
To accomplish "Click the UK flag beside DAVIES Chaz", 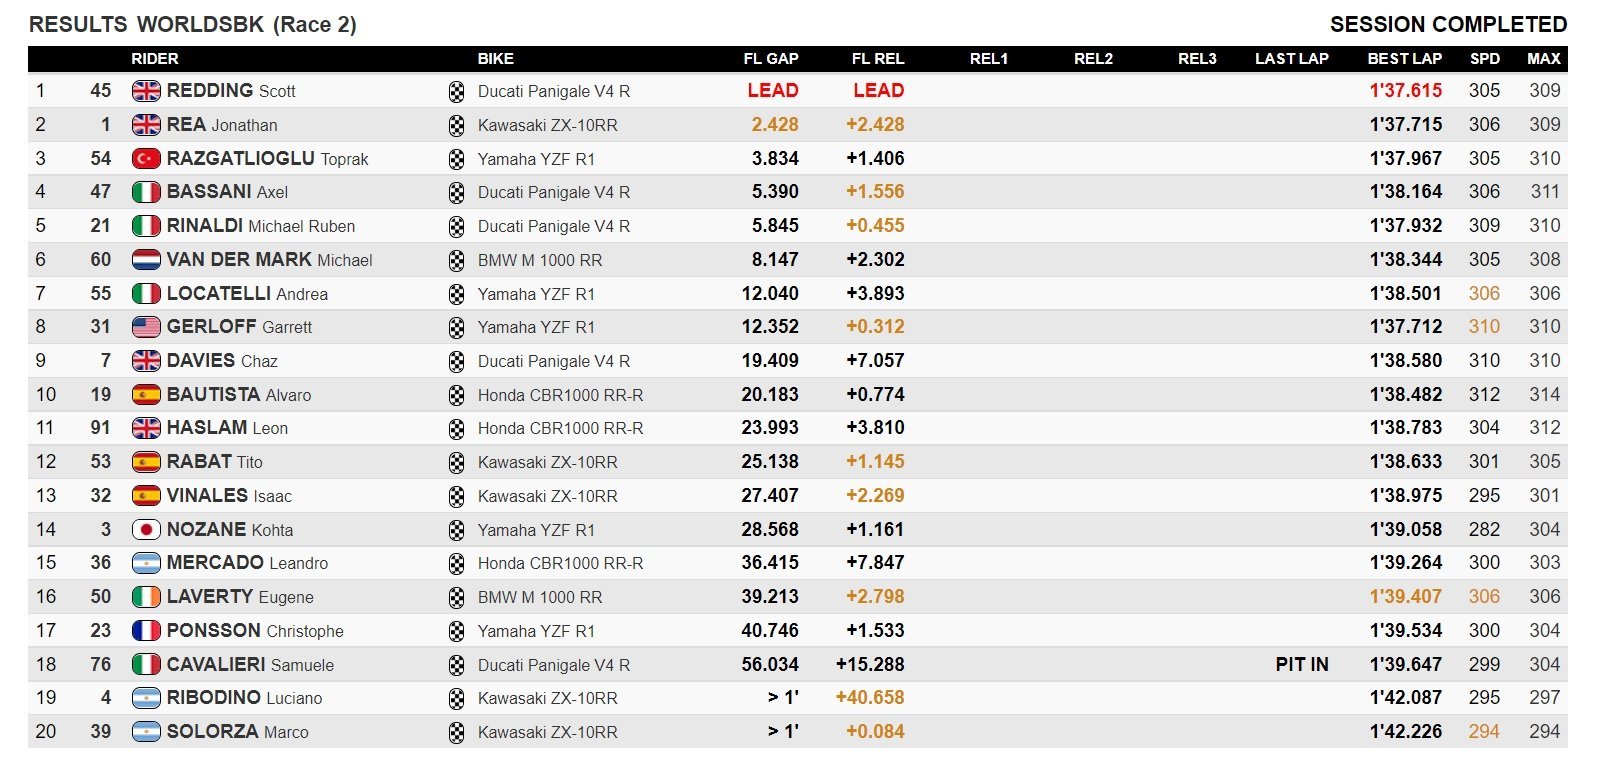I will pos(146,361).
